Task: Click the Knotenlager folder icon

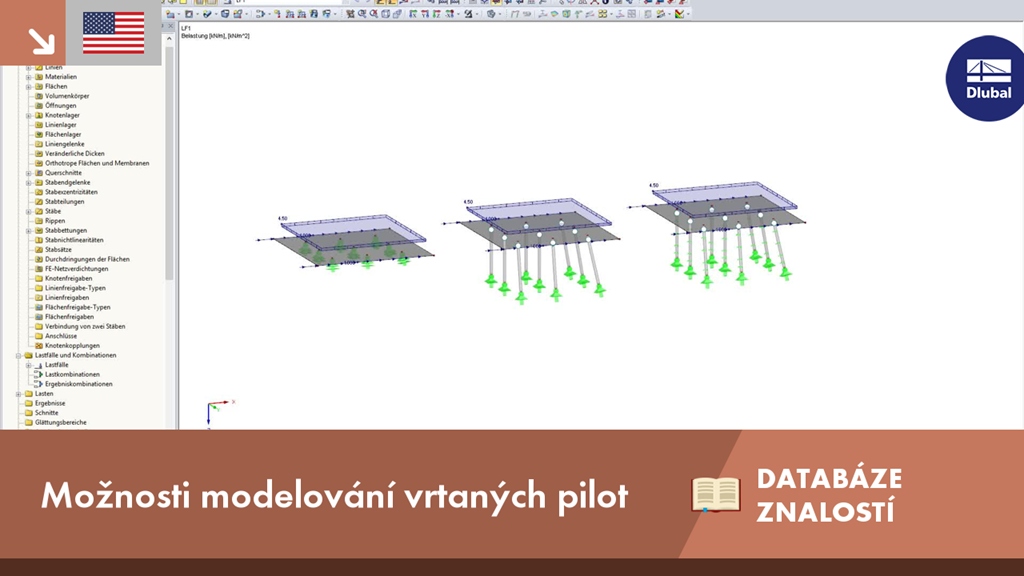Action: pyautogui.click(x=39, y=115)
